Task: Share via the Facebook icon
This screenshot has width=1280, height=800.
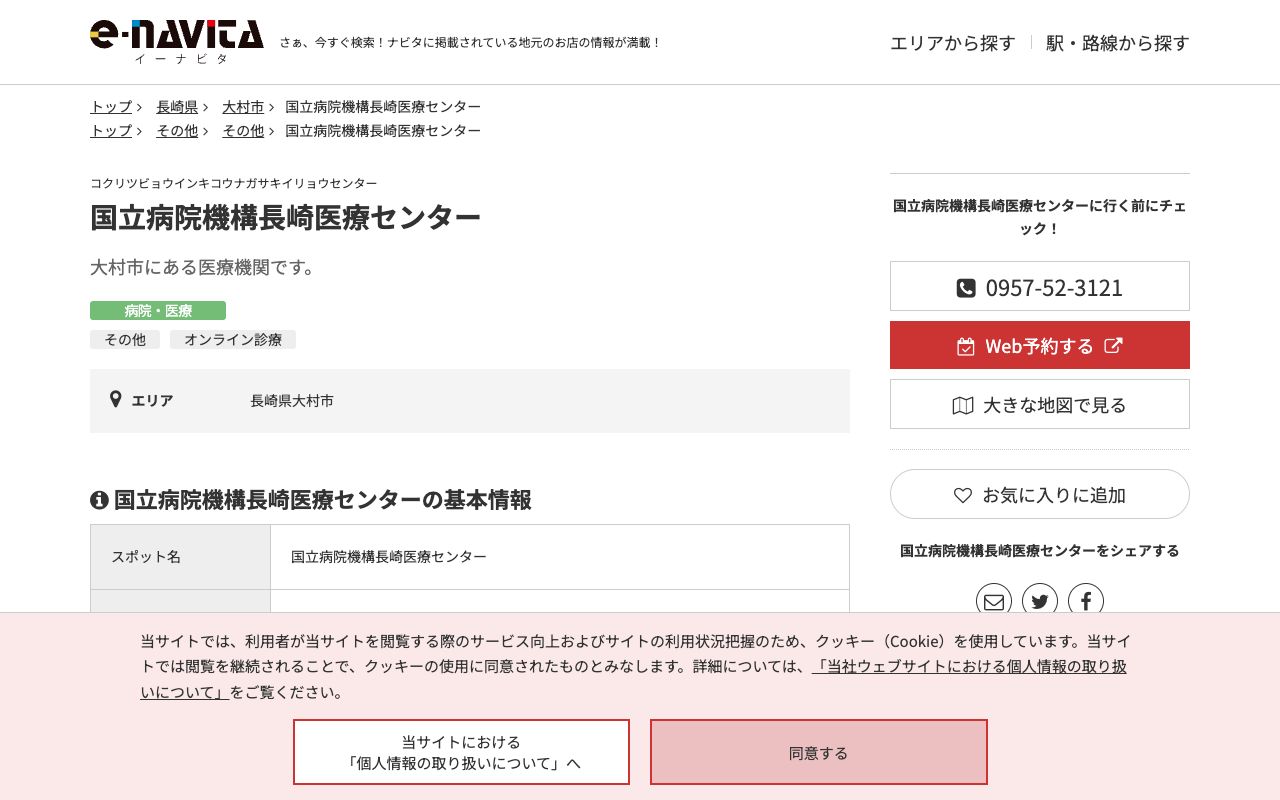Action: pyautogui.click(x=1086, y=601)
